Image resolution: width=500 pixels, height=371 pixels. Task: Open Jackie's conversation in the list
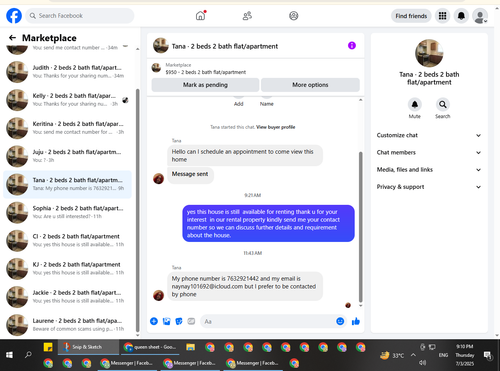(67, 297)
